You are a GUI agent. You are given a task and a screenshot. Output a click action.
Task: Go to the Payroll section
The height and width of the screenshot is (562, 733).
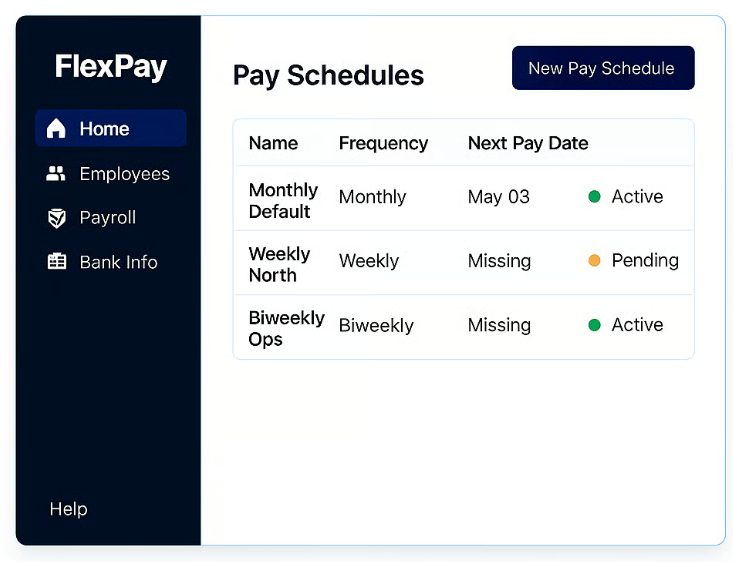click(107, 218)
